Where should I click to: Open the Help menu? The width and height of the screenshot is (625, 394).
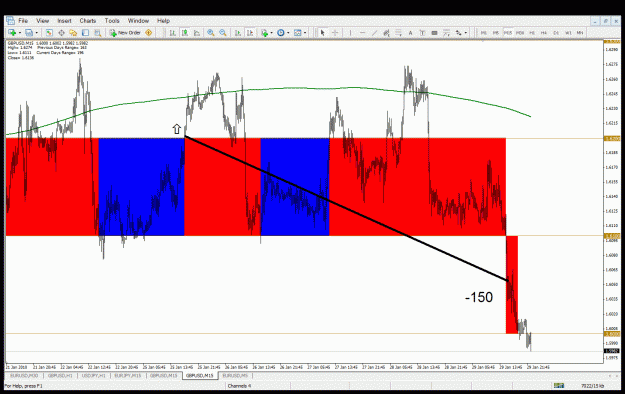tap(163, 21)
